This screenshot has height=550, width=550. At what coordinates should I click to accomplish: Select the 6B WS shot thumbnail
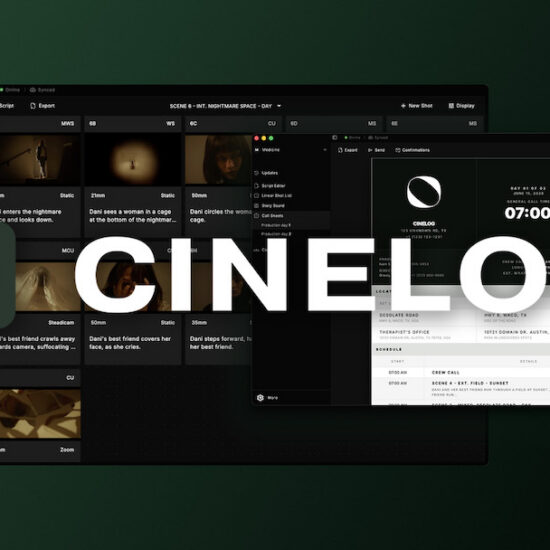(x=133, y=160)
